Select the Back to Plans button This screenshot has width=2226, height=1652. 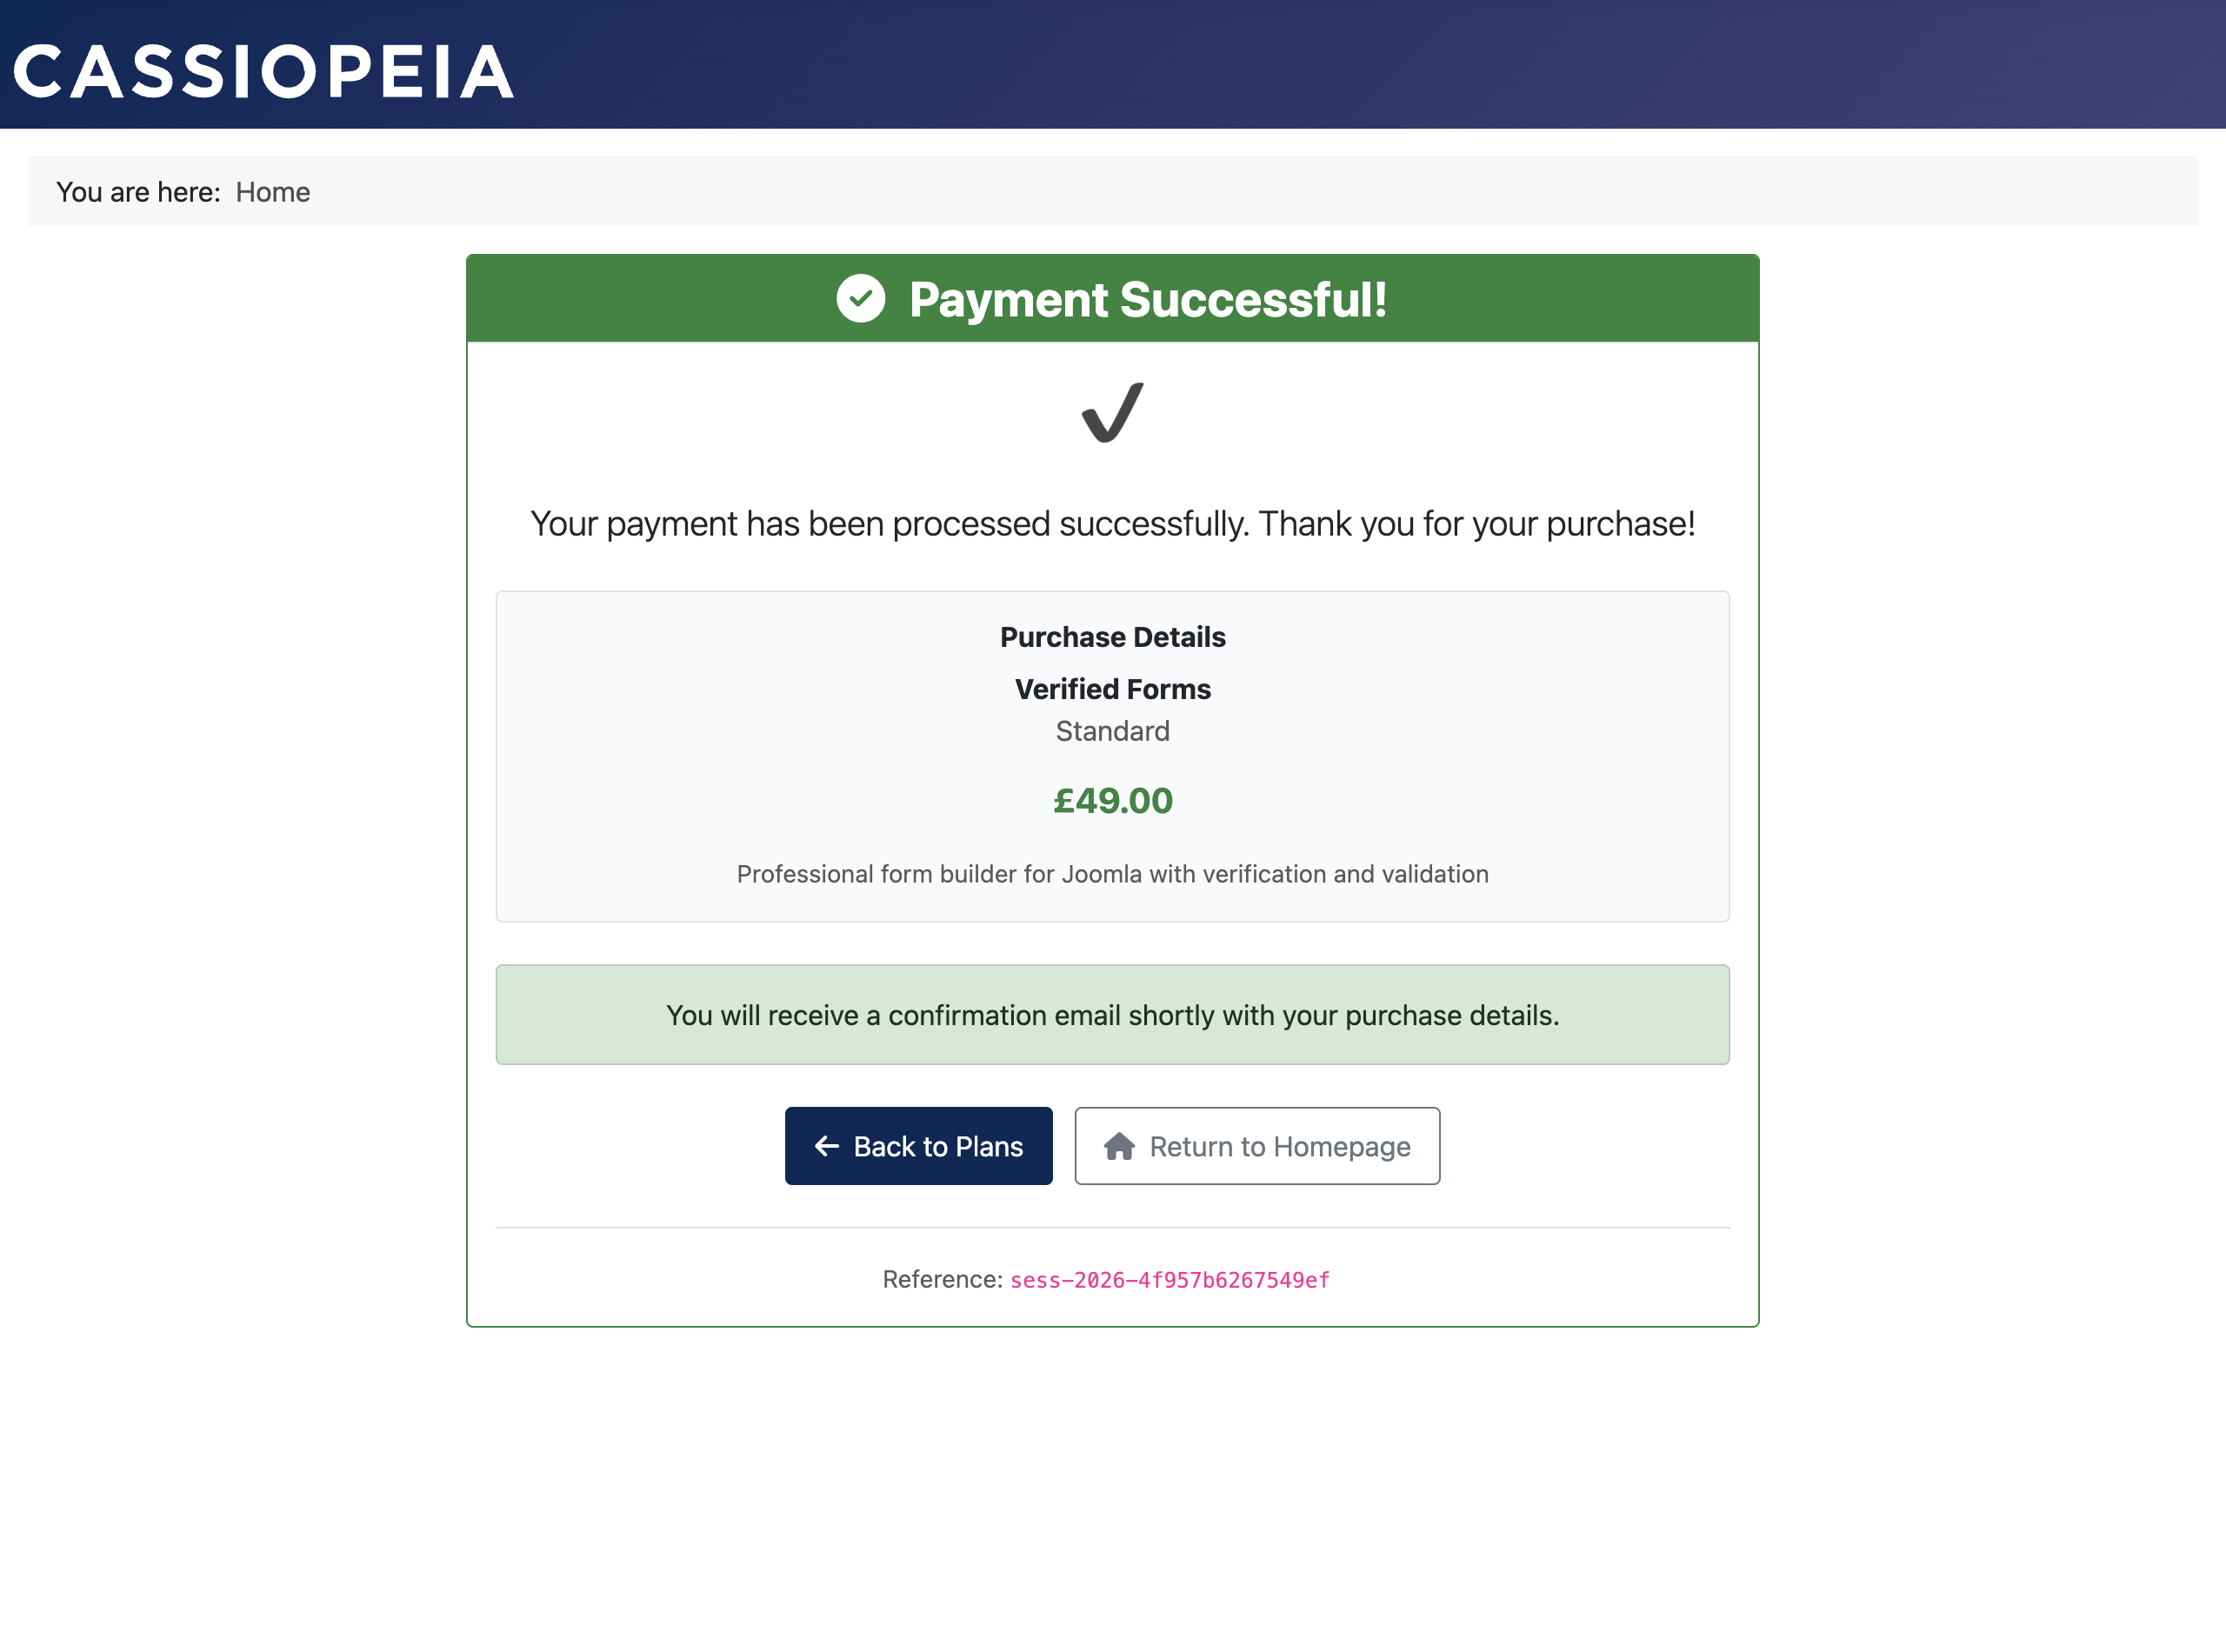coord(918,1146)
